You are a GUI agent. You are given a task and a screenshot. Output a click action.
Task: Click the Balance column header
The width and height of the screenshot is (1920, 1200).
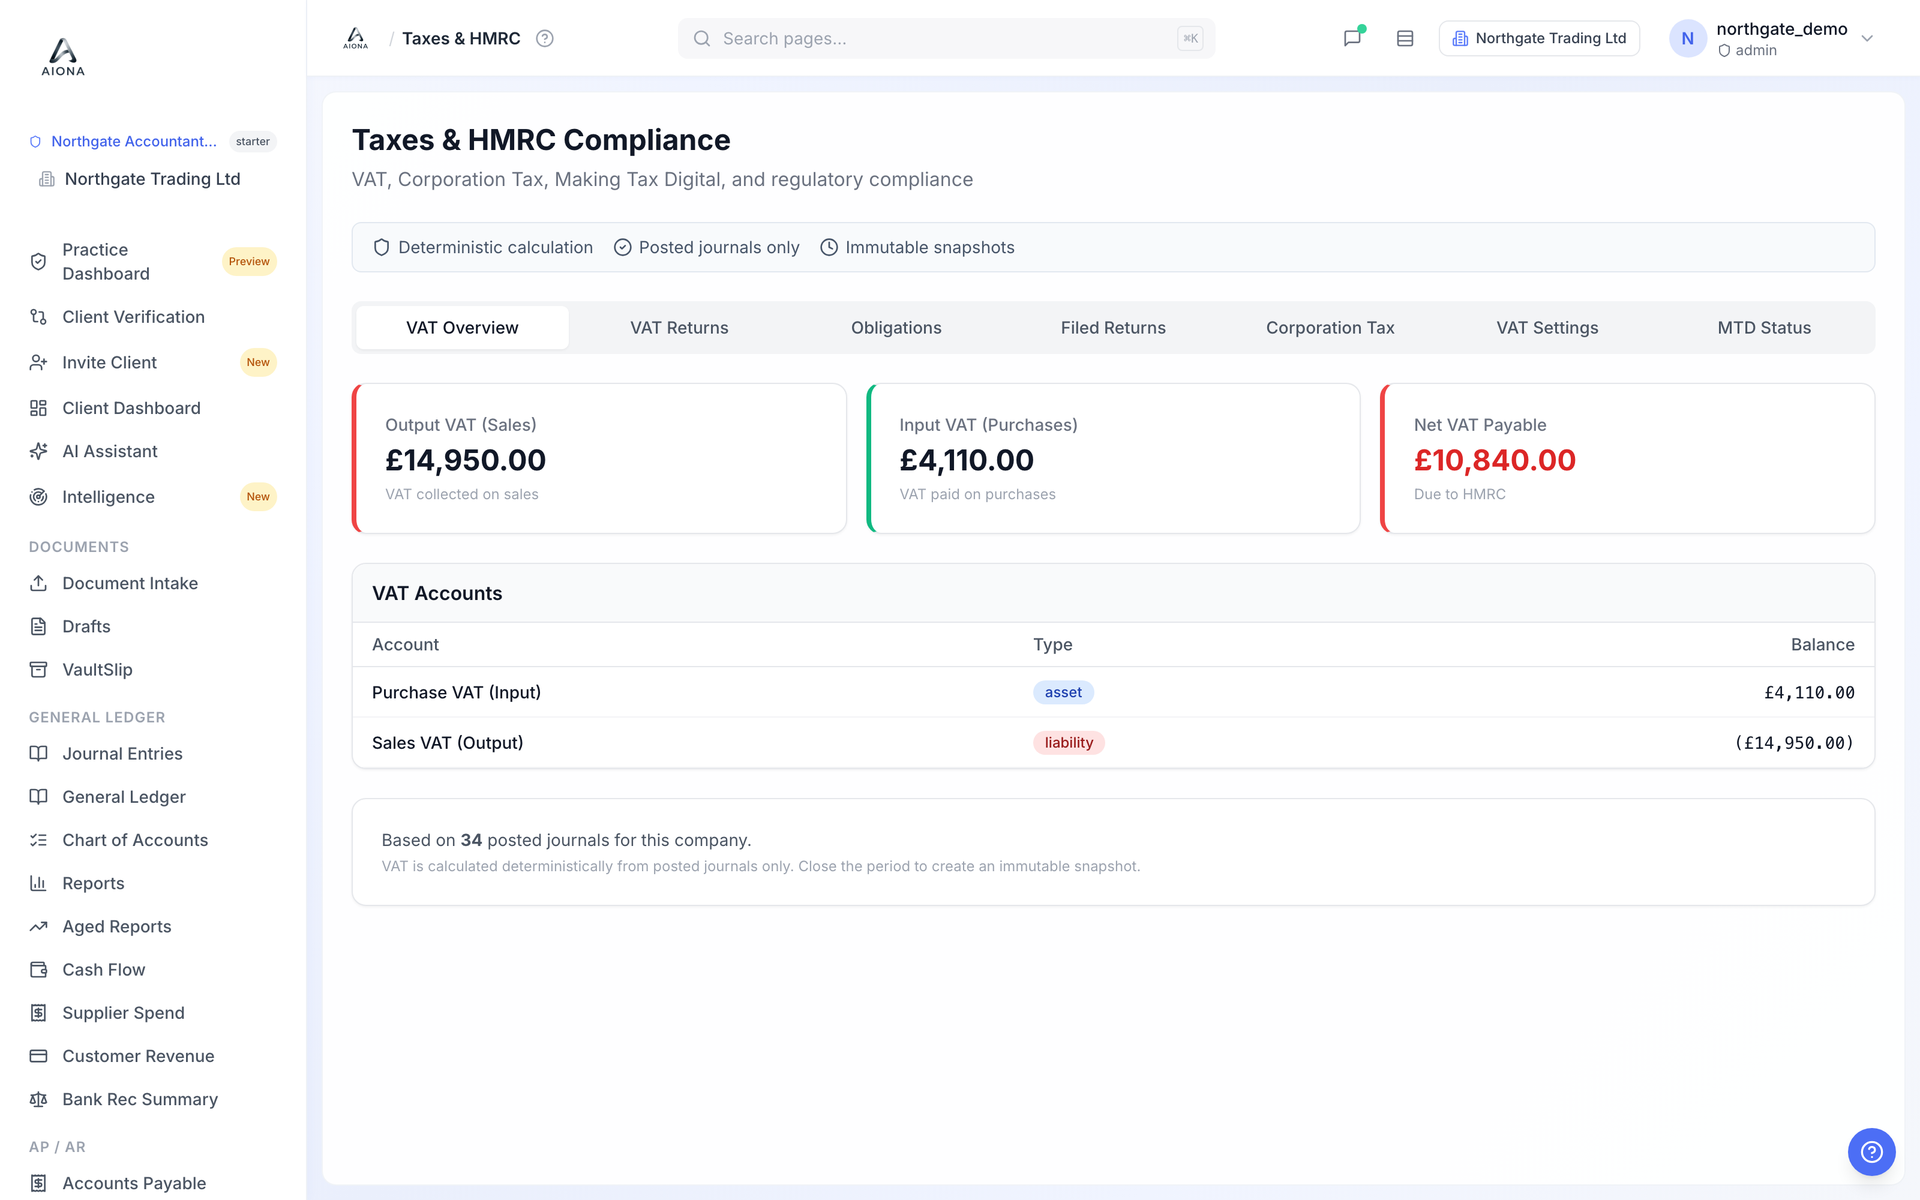pos(1822,645)
